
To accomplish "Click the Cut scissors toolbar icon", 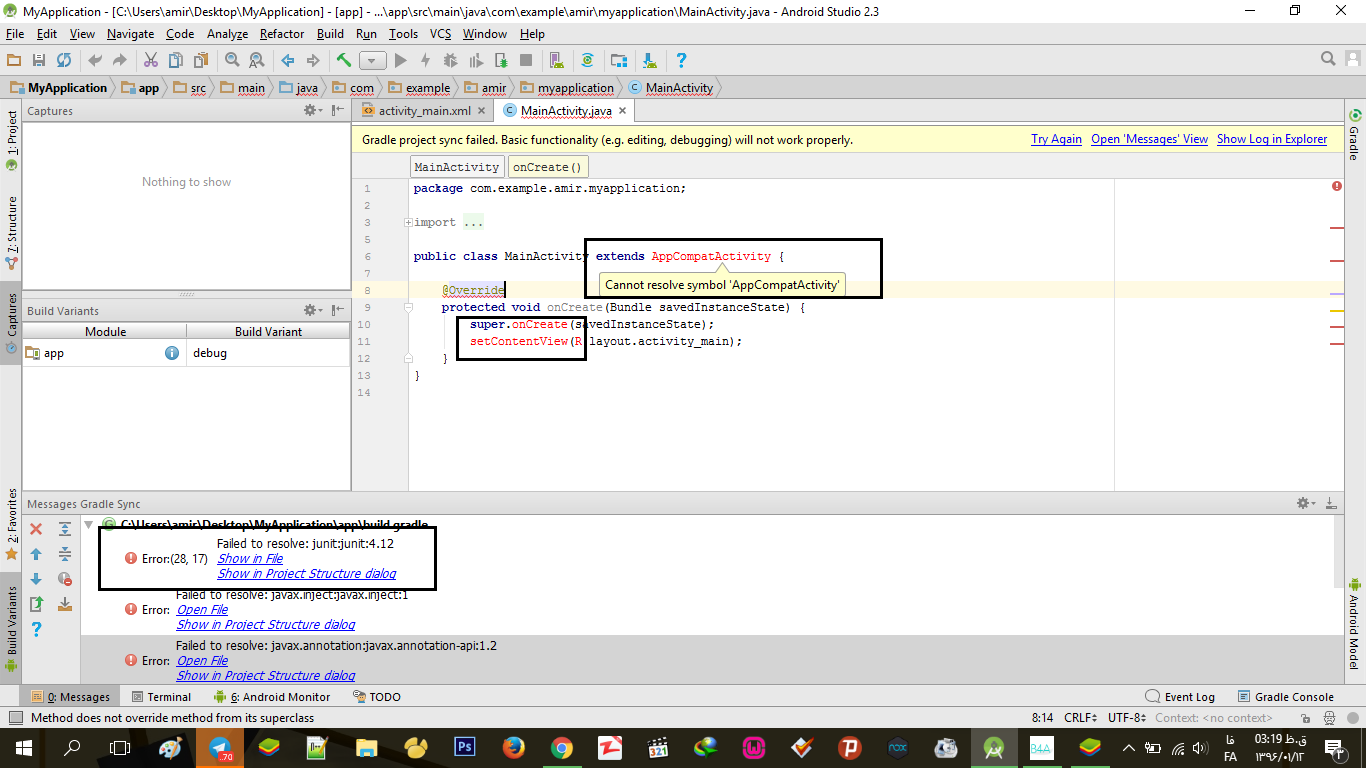I will [151, 60].
